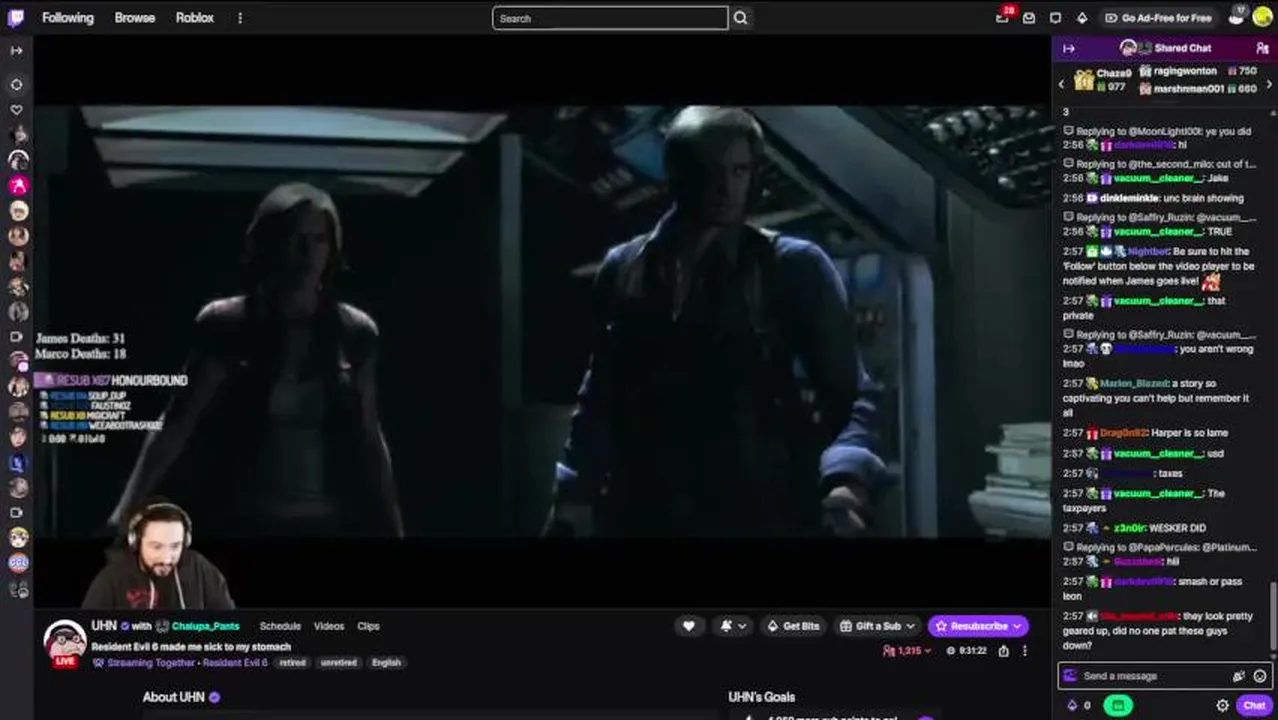Click the UHN's Goals heading
Image resolution: width=1278 pixels, height=720 pixels.
point(762,697)
